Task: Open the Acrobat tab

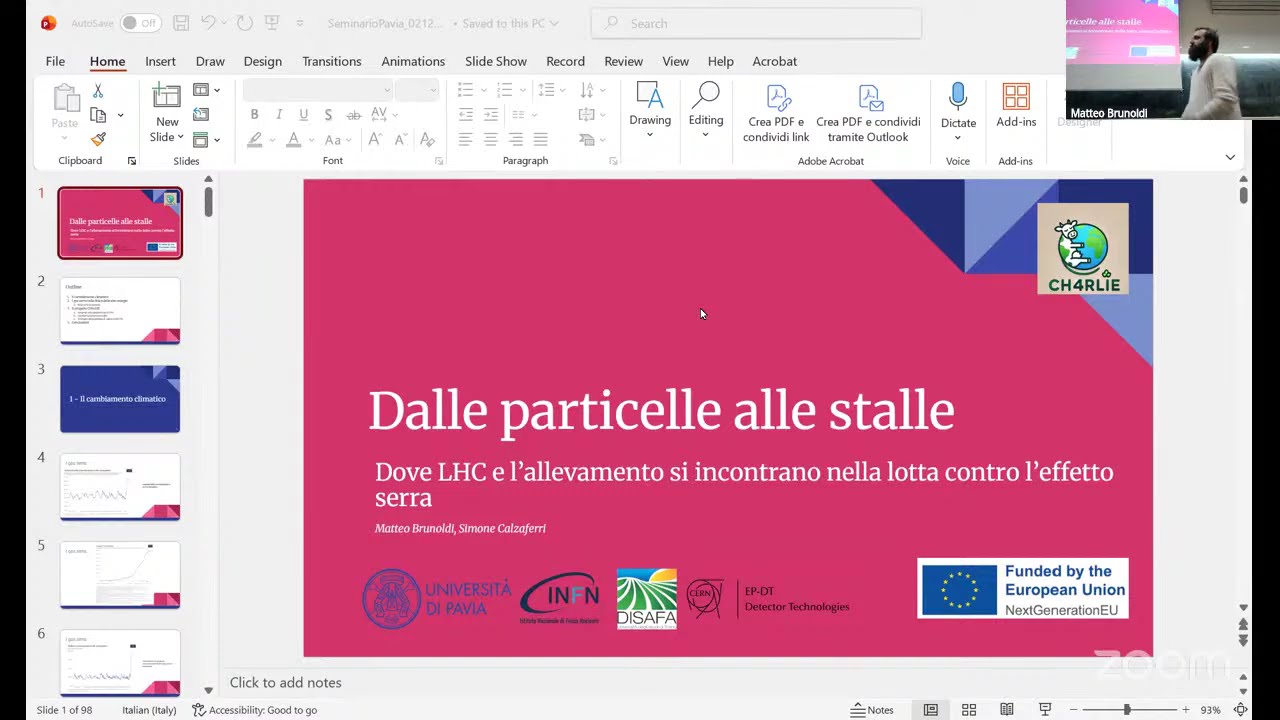Action: [x=775, y=61]
